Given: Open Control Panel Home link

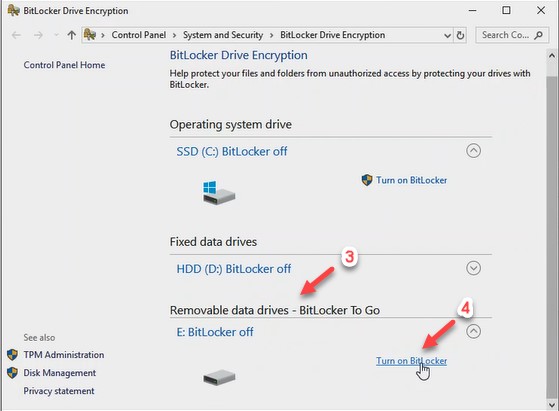Looking at the screenshot, I should click(x=64, y=65).
